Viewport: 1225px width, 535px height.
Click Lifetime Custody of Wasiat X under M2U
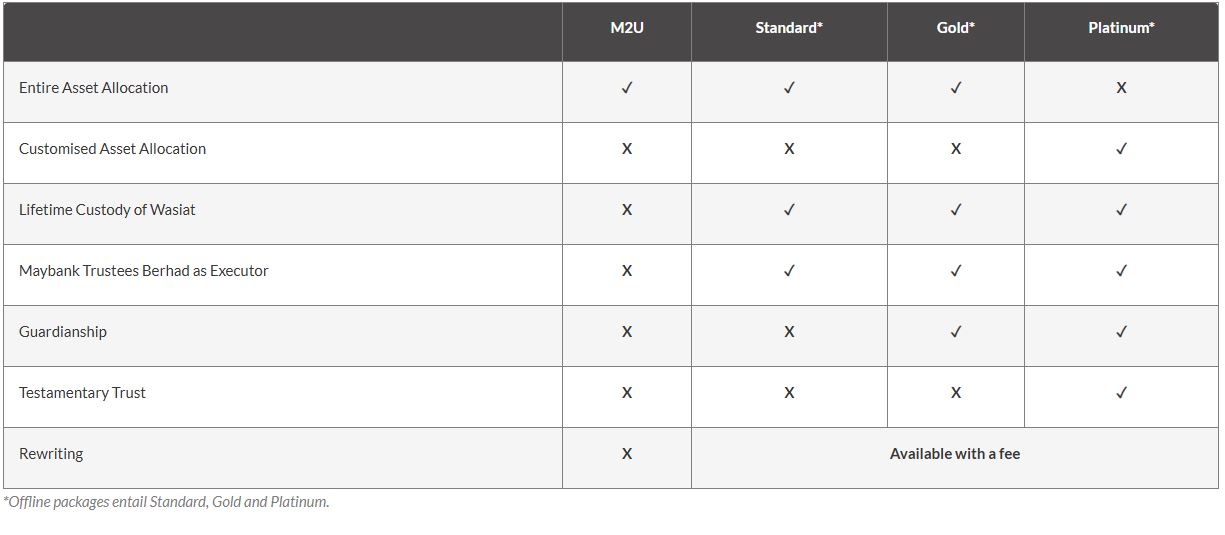coord(627,210)
